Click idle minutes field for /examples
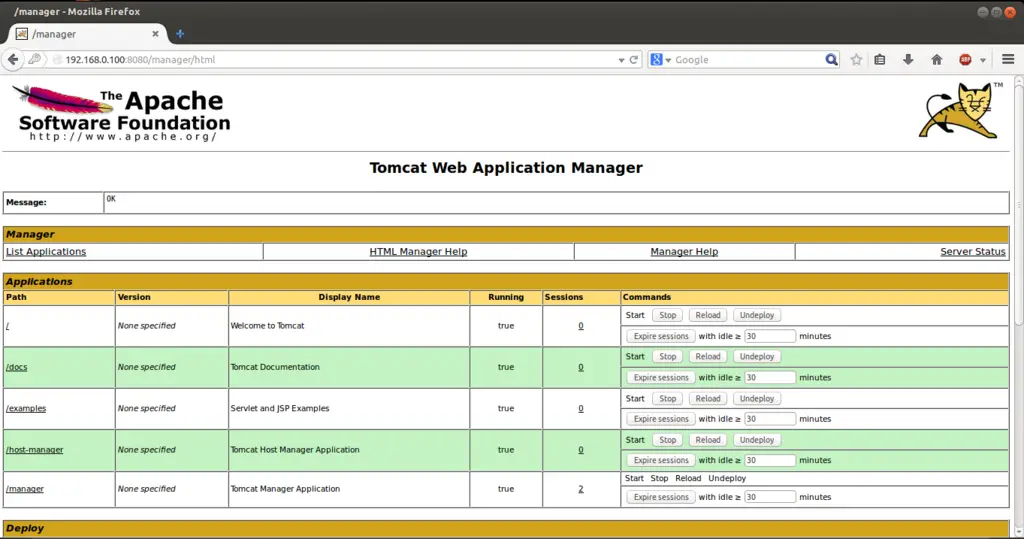 769,419
